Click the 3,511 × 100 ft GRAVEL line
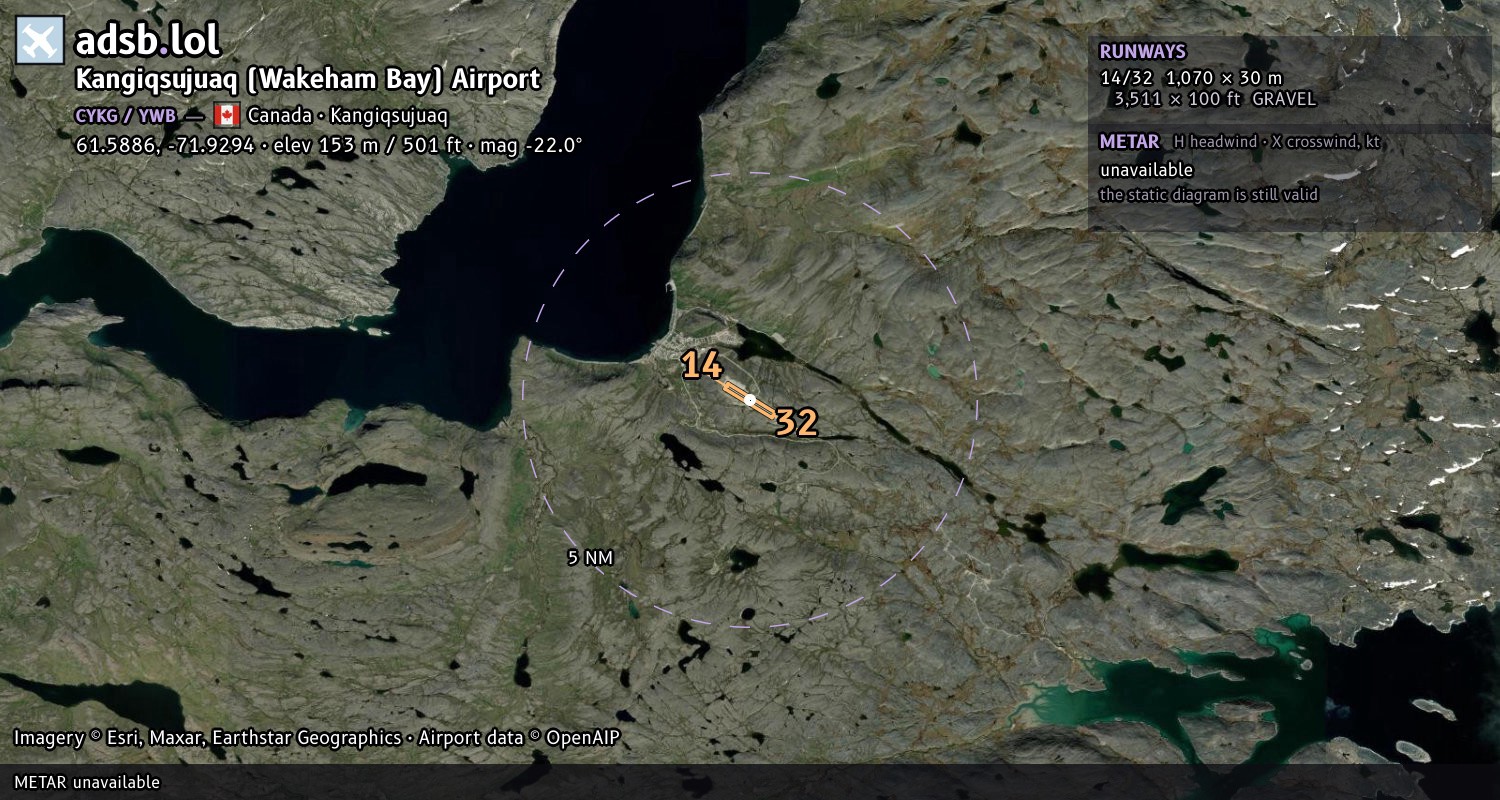The image size is (1500, 800). point(1215,99)
